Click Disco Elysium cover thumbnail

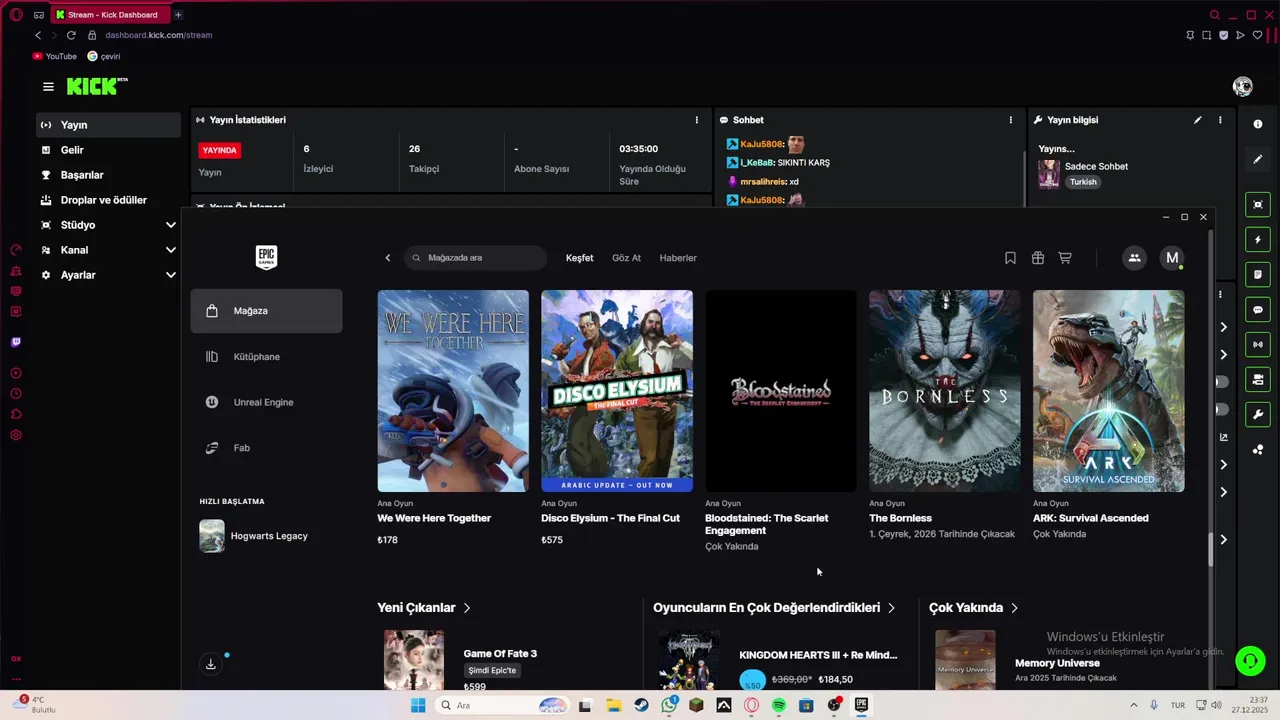617,391
